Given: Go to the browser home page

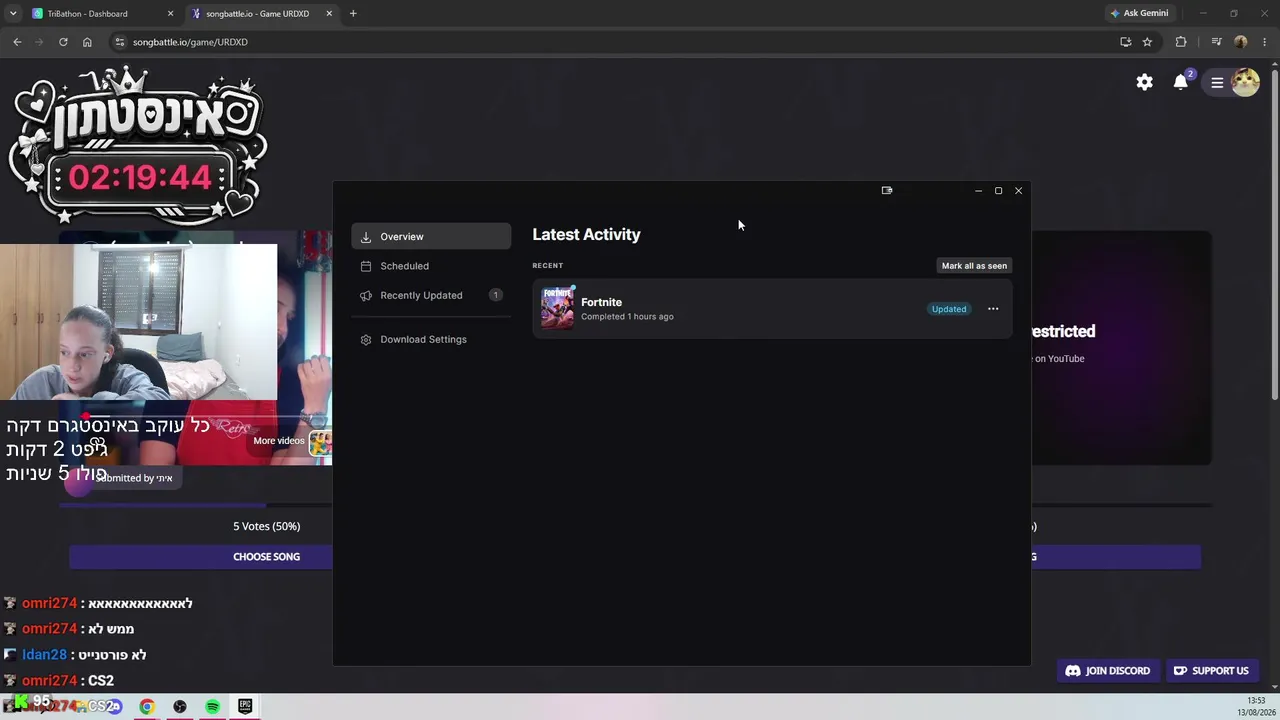Looking at the screenshot, I should click(x=87, y=42).
